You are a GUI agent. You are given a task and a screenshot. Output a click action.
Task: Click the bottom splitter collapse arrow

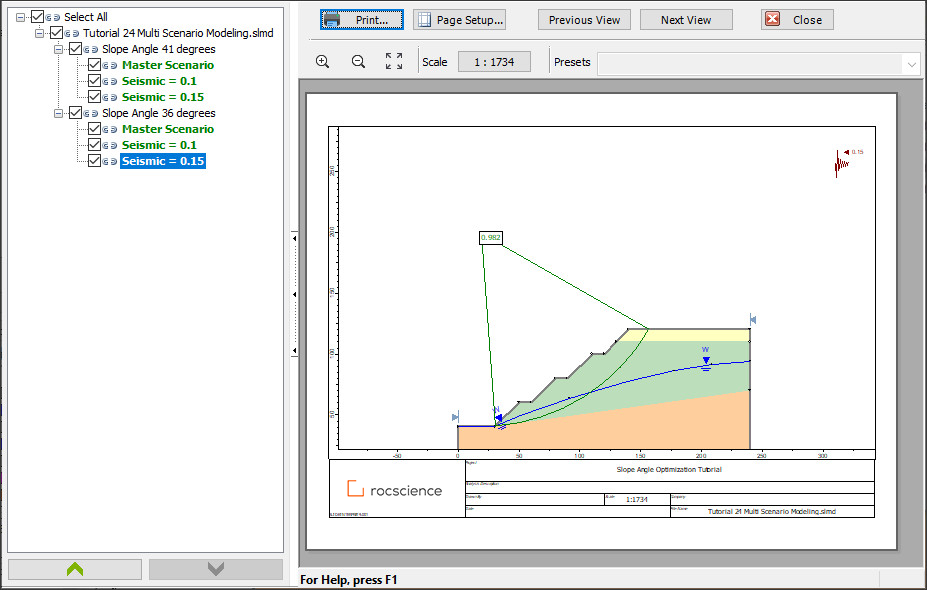click(294, 351)
